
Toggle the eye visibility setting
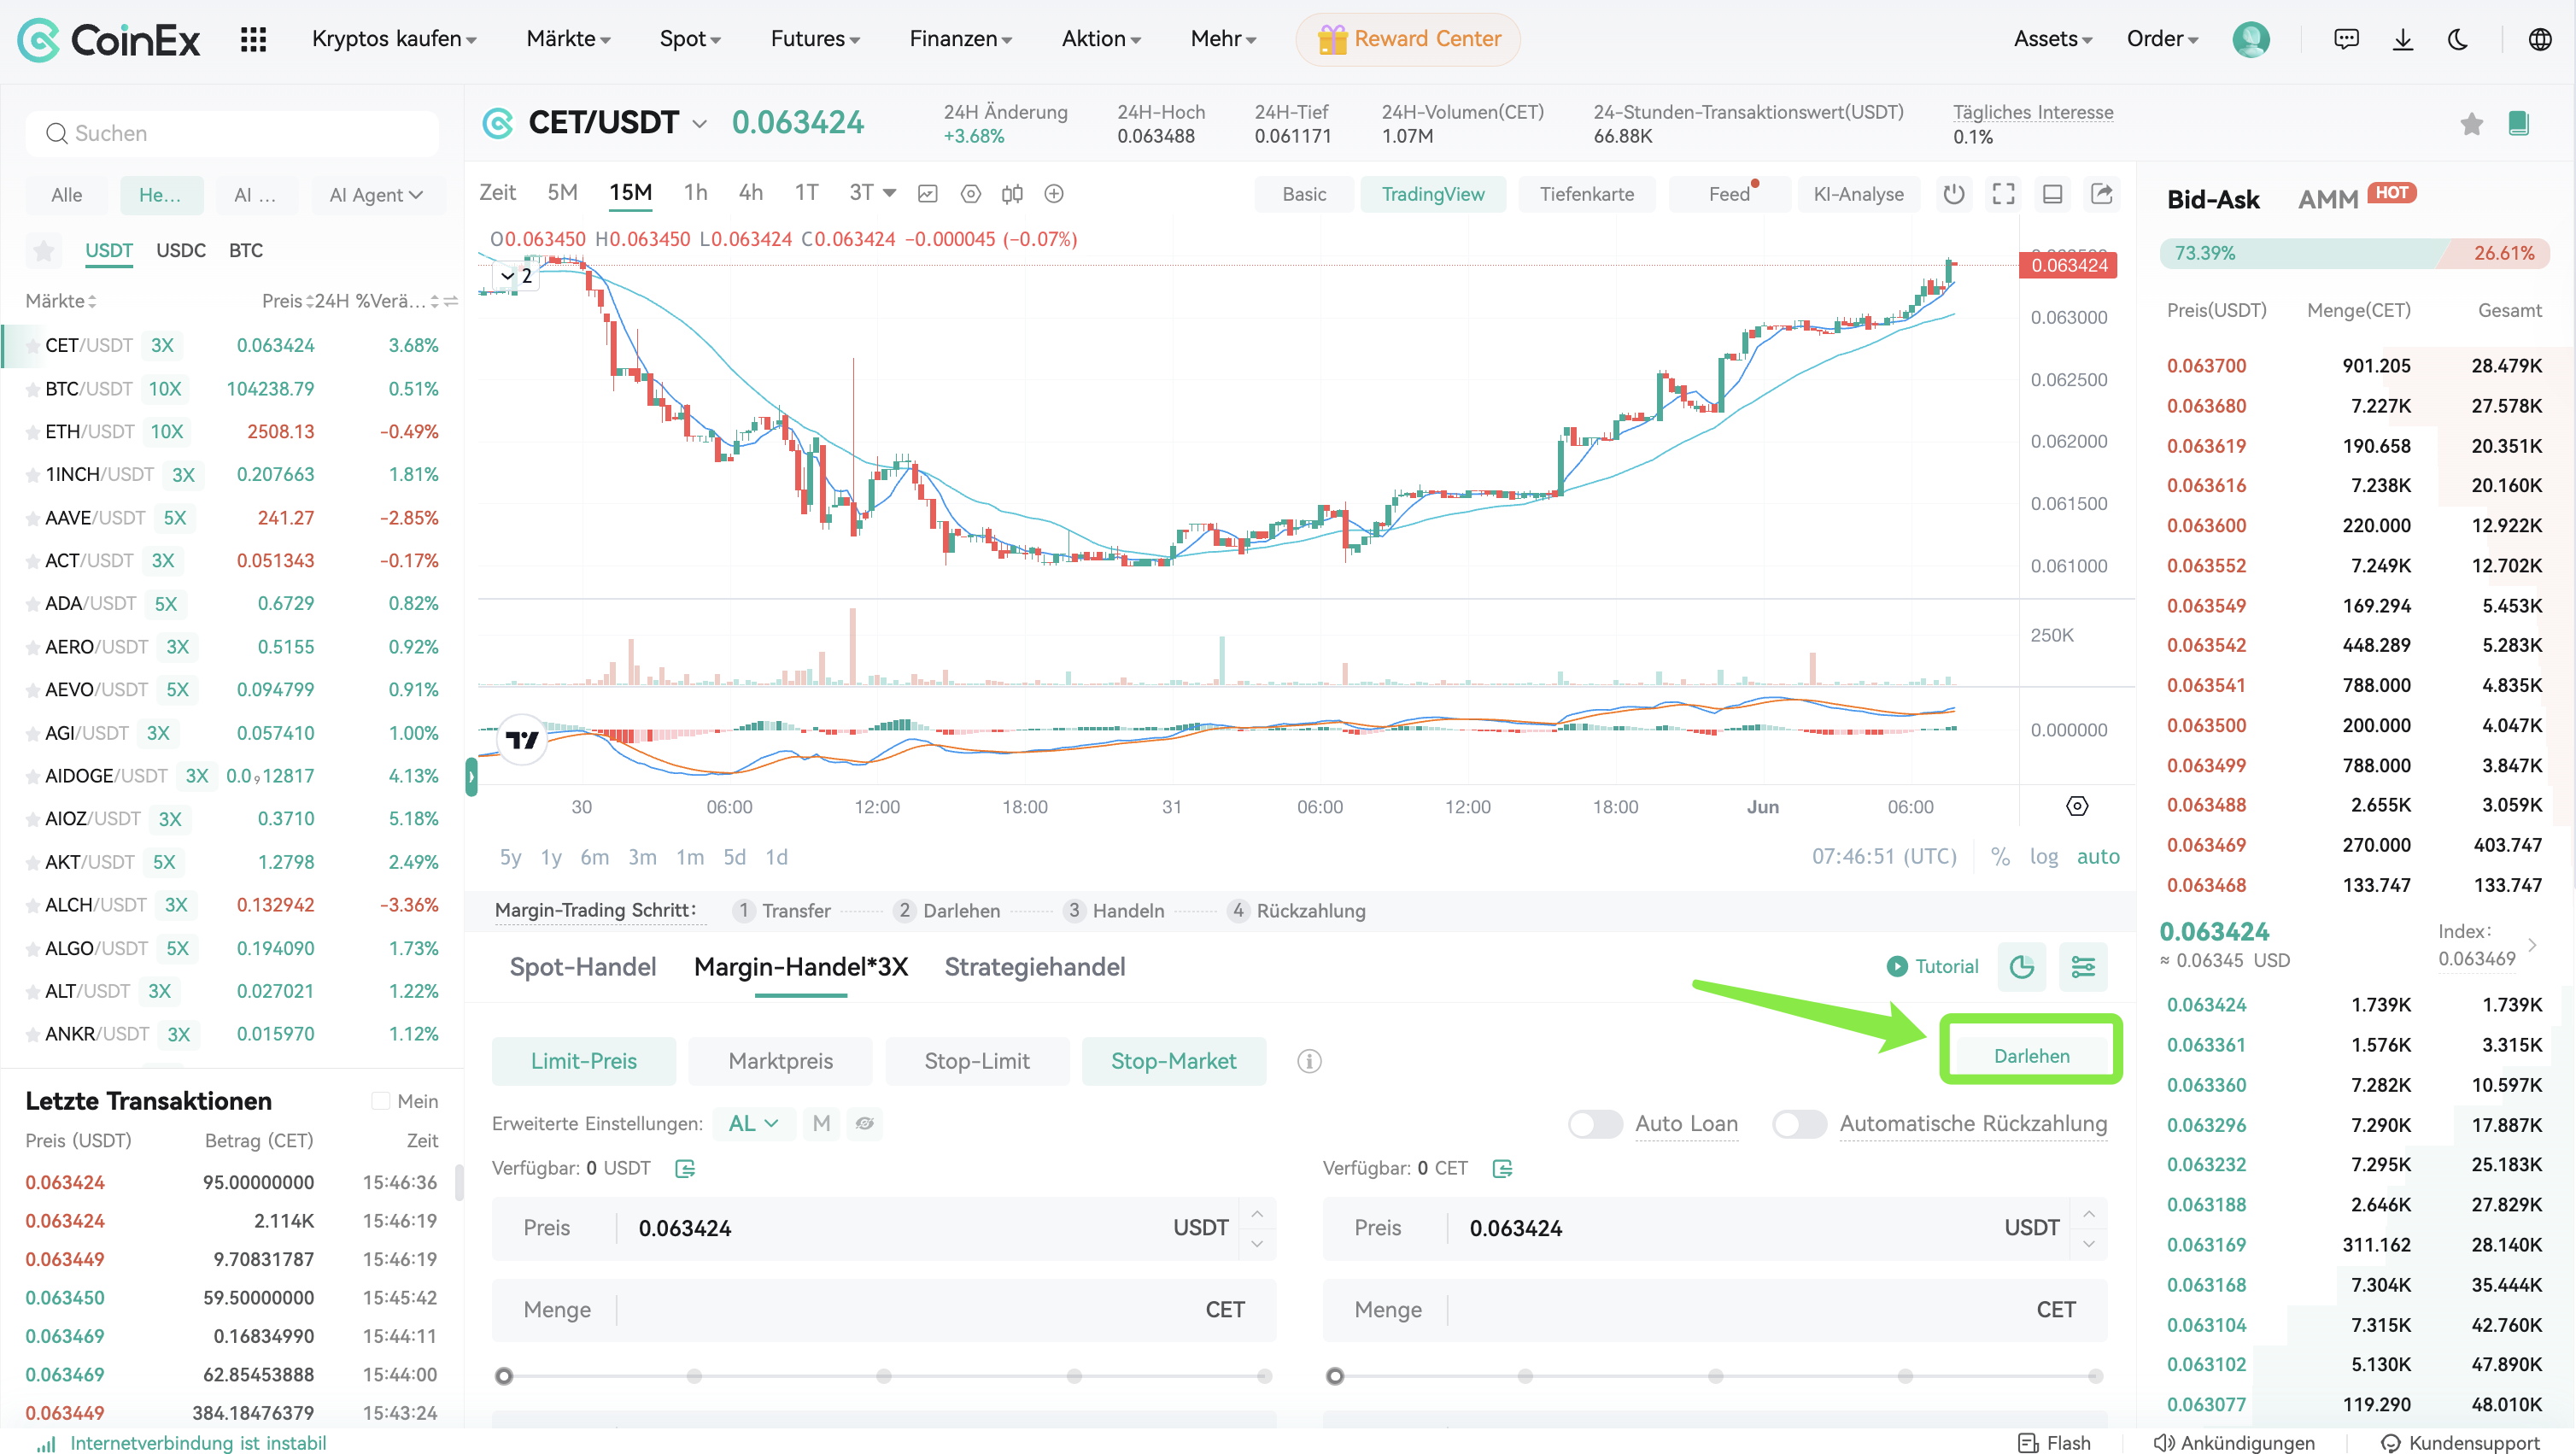point(865,1124)
